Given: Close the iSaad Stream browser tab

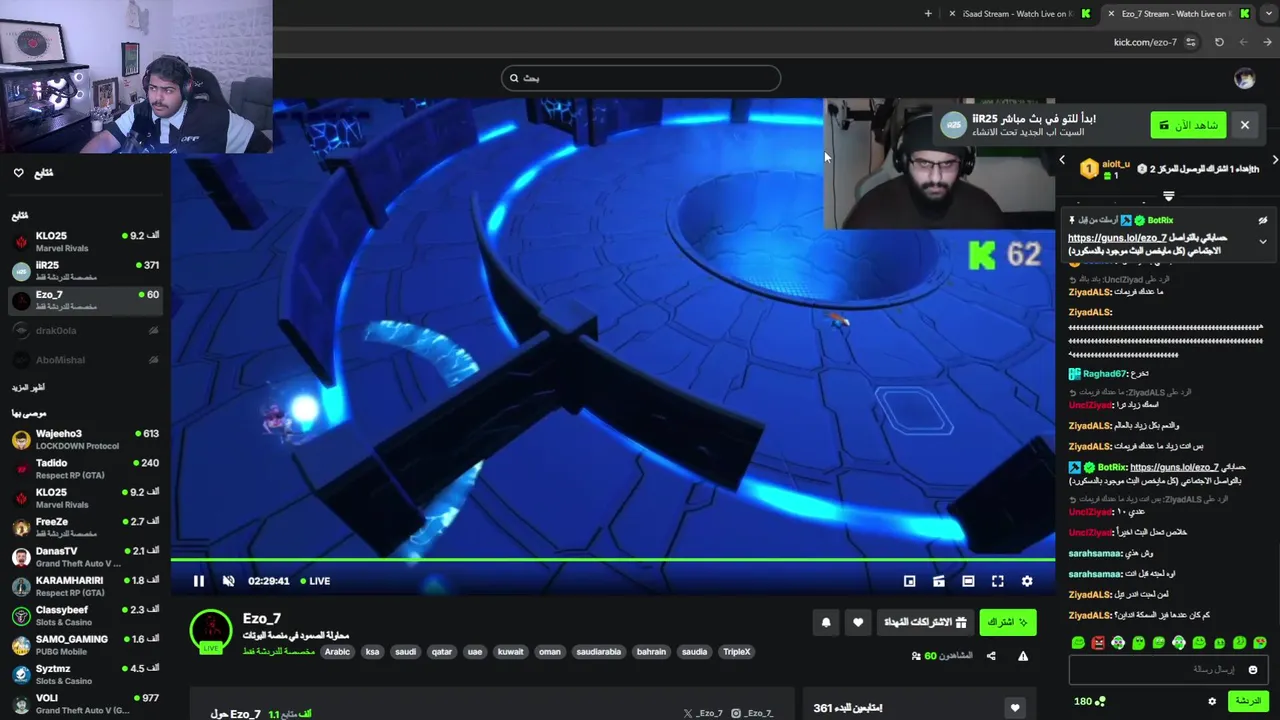Looking at the screenshot, I should [x=951, y=14].
